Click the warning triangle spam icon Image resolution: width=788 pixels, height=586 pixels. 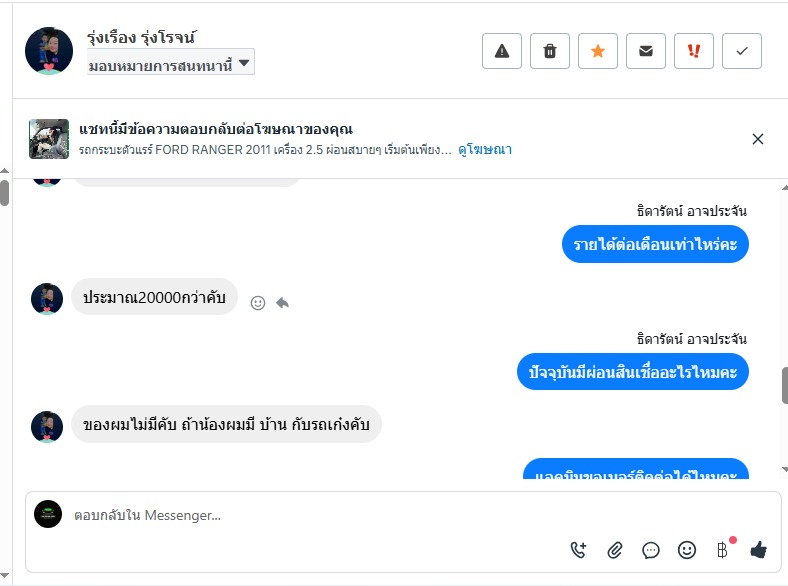502,51
